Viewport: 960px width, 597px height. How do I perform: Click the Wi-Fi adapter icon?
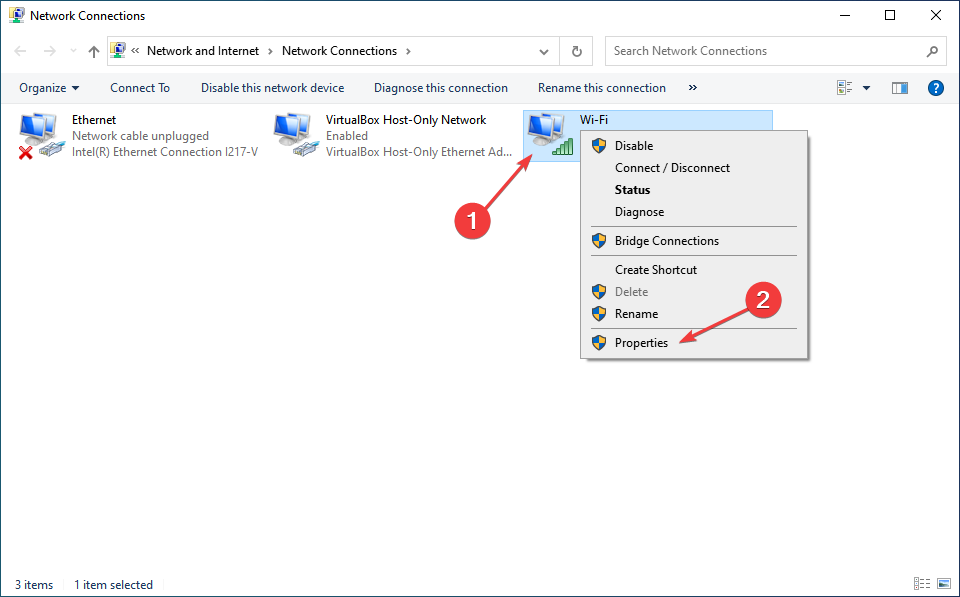pos(550,135)
